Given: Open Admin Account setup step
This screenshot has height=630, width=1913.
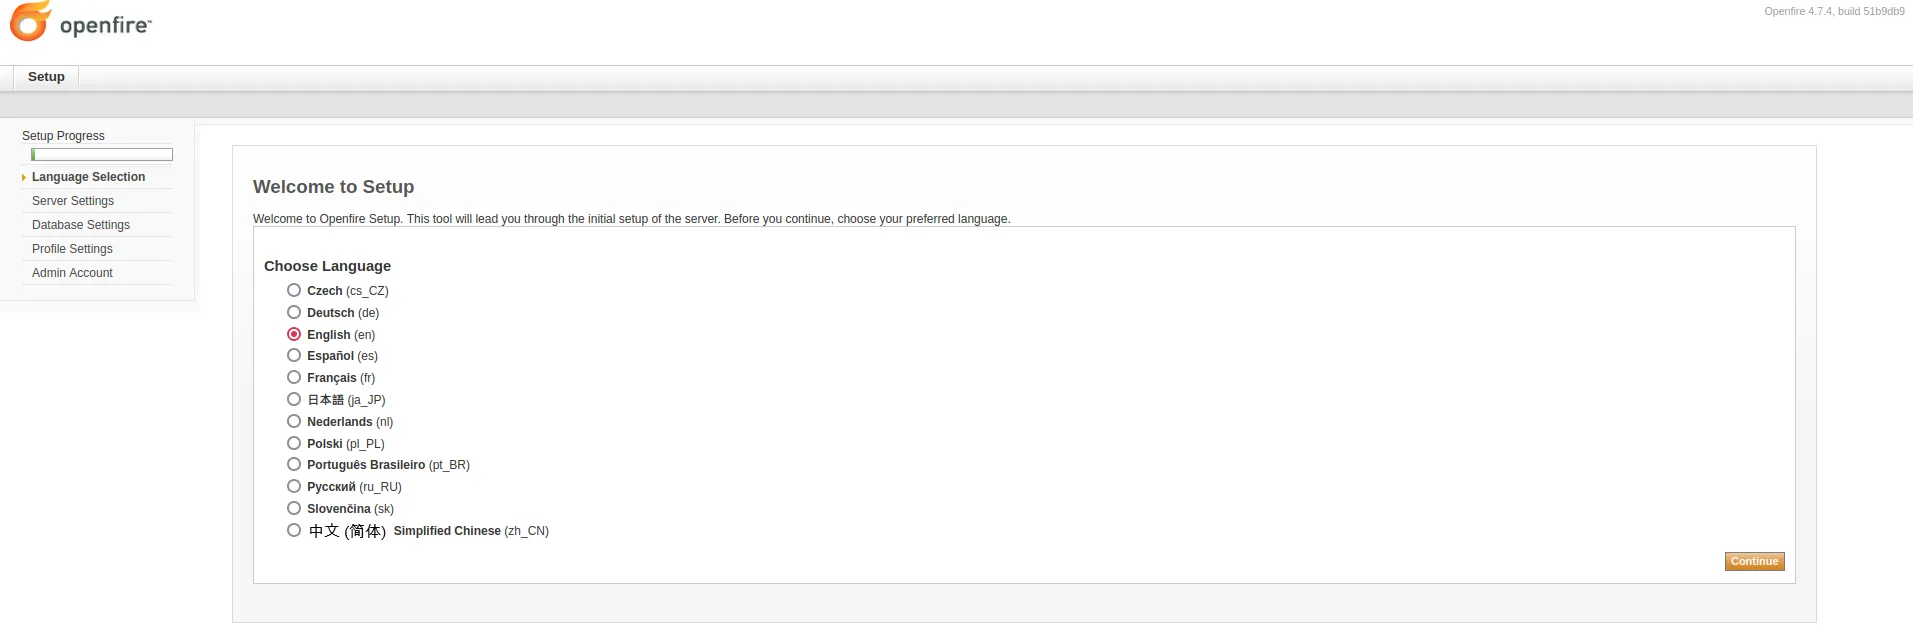Looking at the screenshot, I should pos(72,273).
